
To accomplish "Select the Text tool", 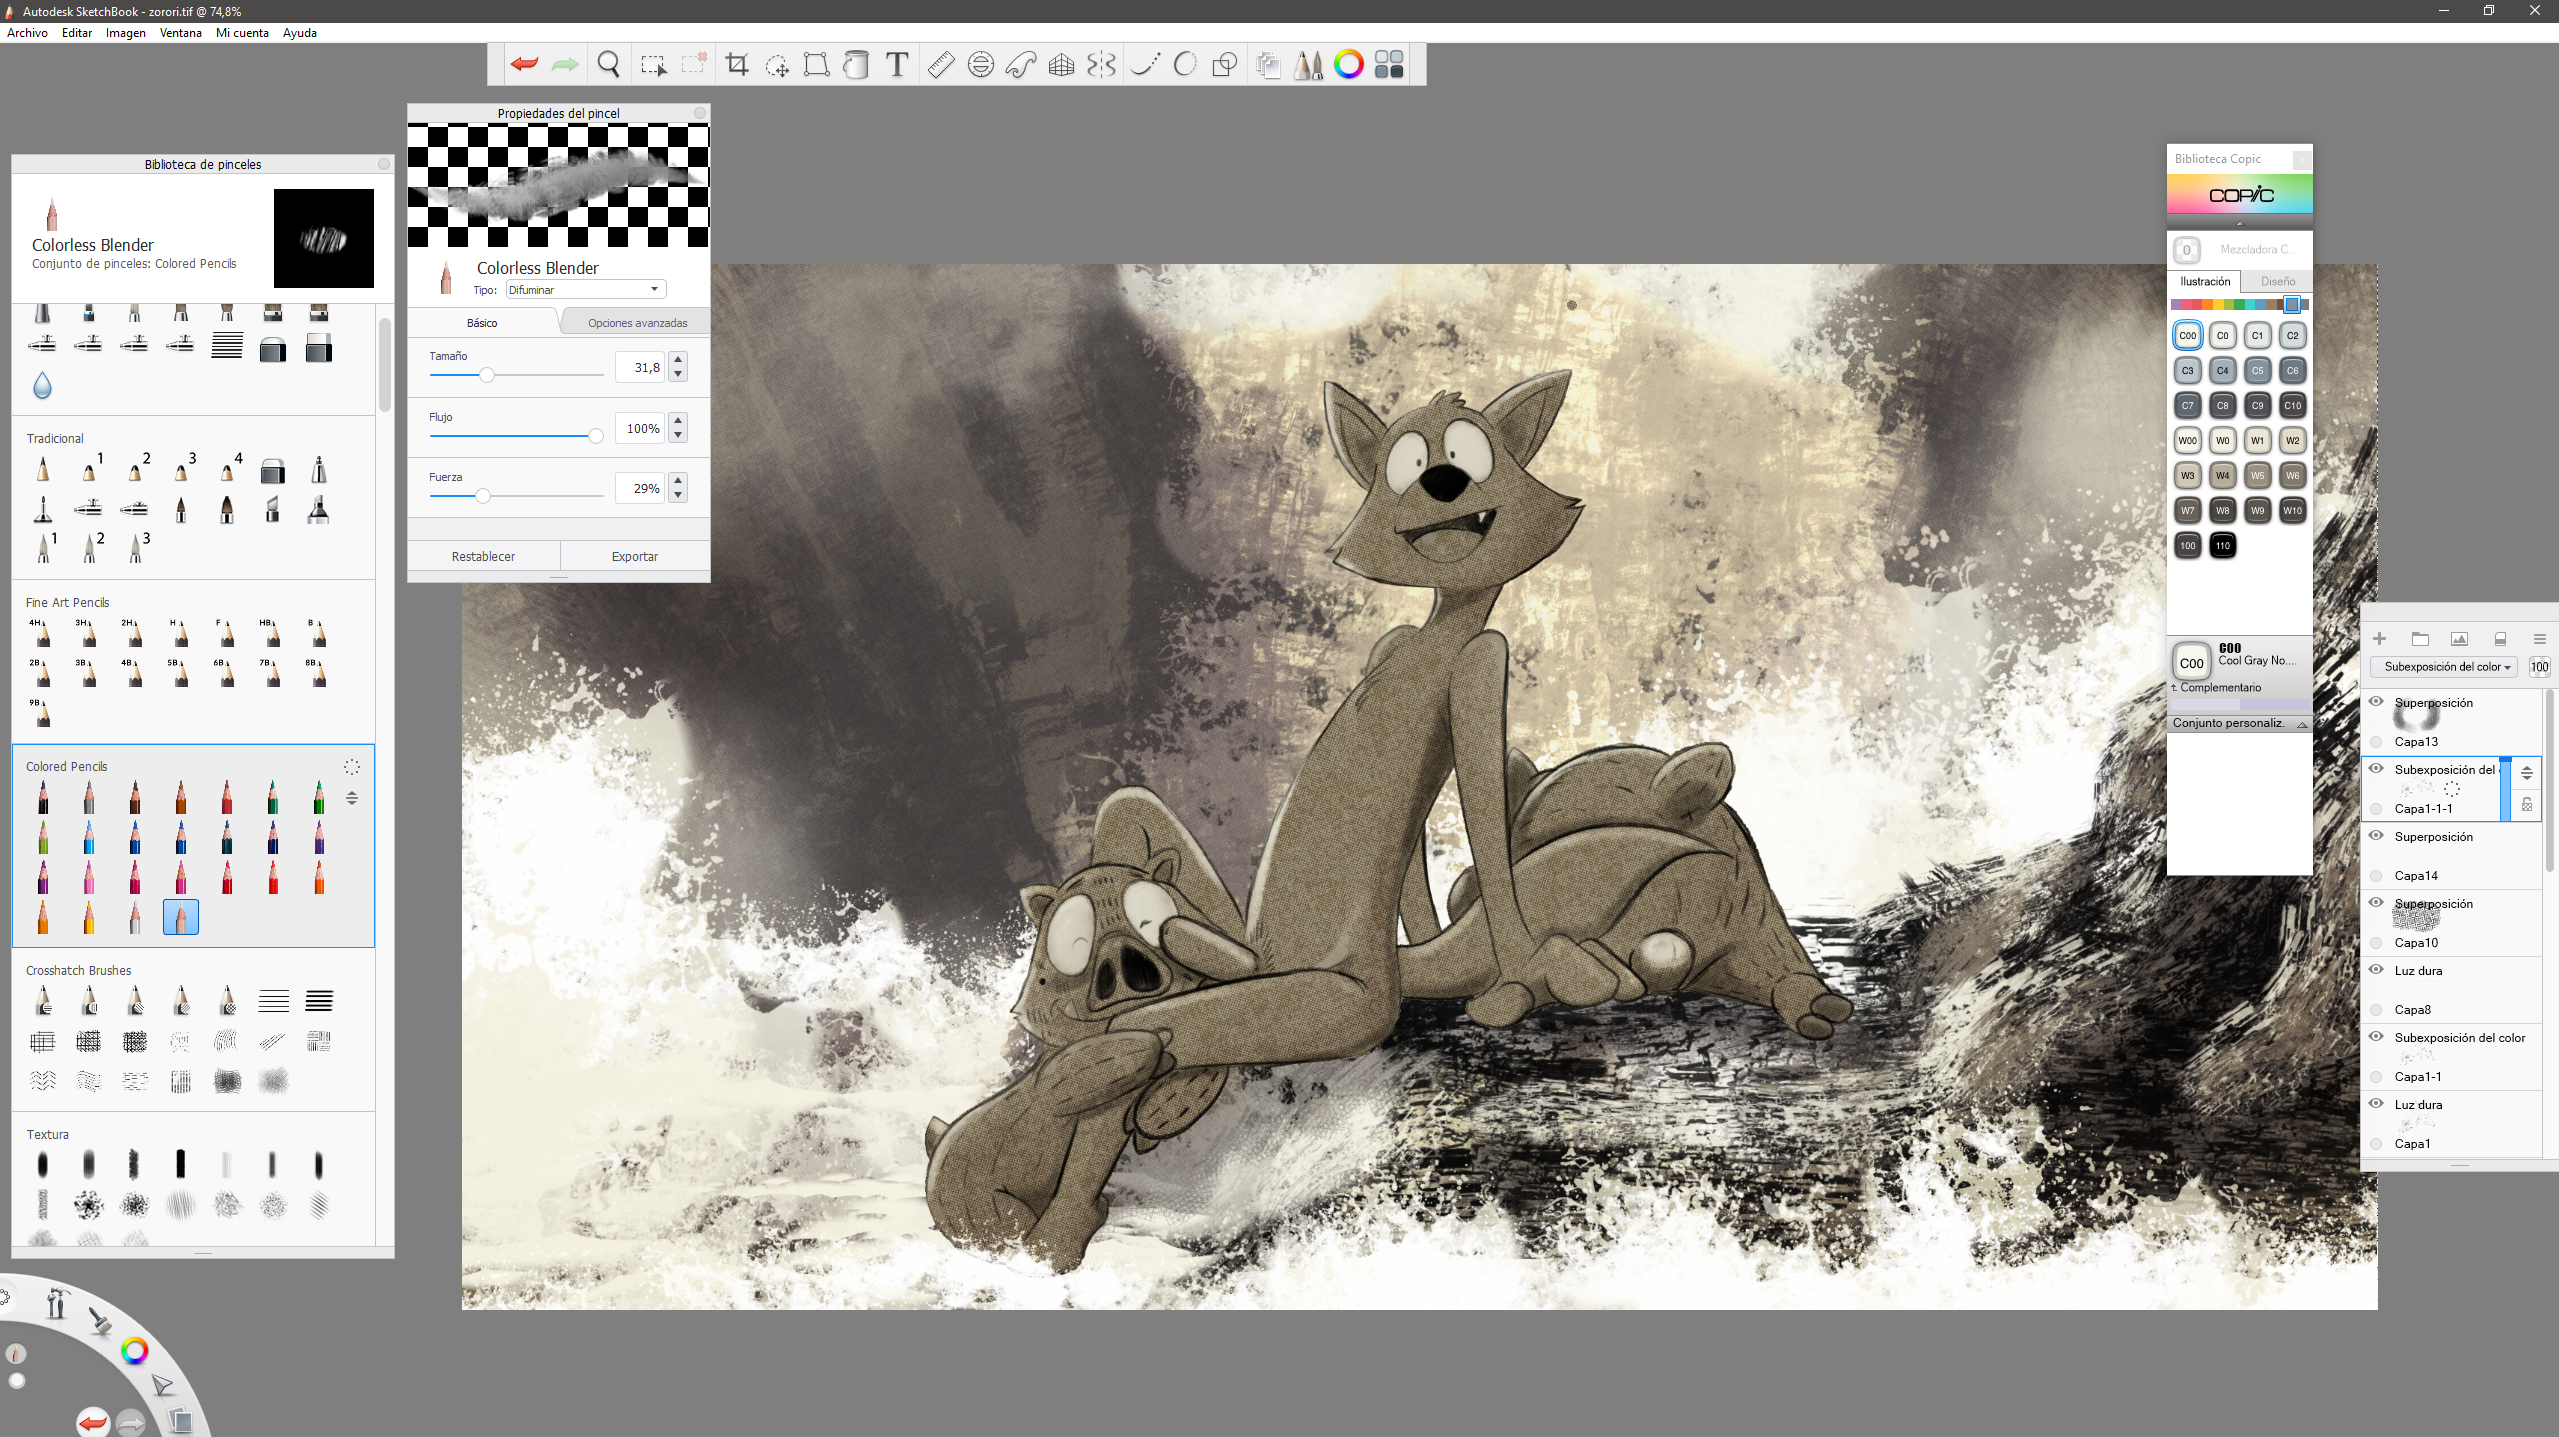I will pyautogui.click(x=897, y=65).
